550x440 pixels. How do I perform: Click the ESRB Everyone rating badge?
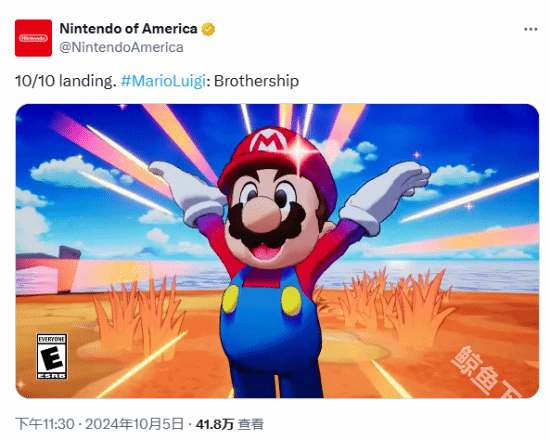point(52,356)
